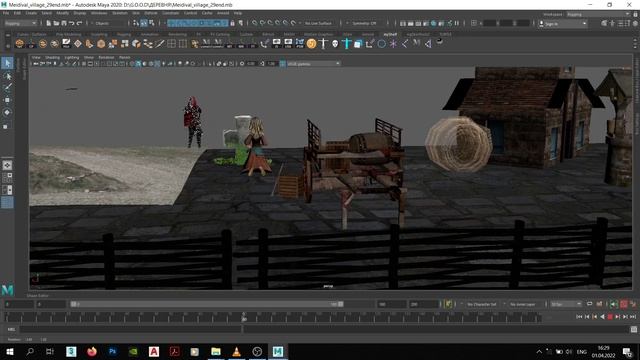
Task: Activate the Rotate tool in toolbox
Action: click(7, 112)
